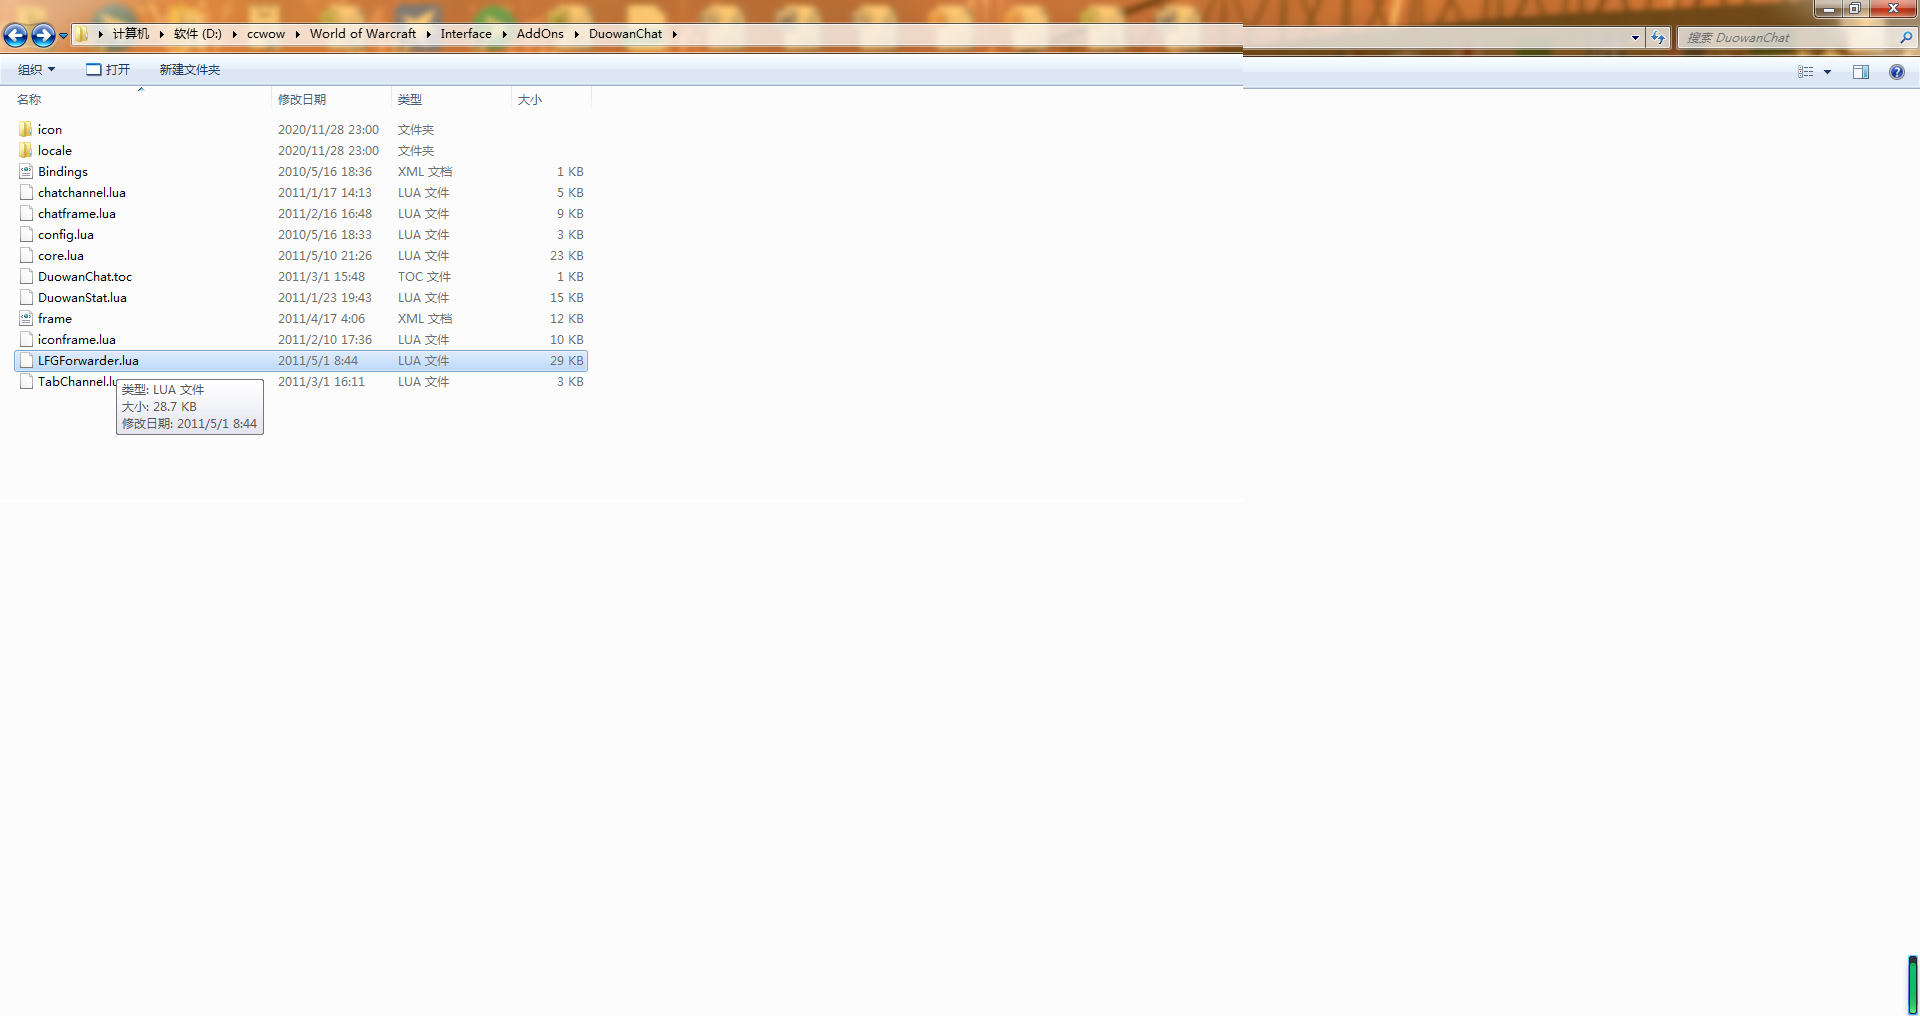Click the Forward navigation arrow button
Image resolution: width=1920 pixels, height=1016 pixels.
43,36
